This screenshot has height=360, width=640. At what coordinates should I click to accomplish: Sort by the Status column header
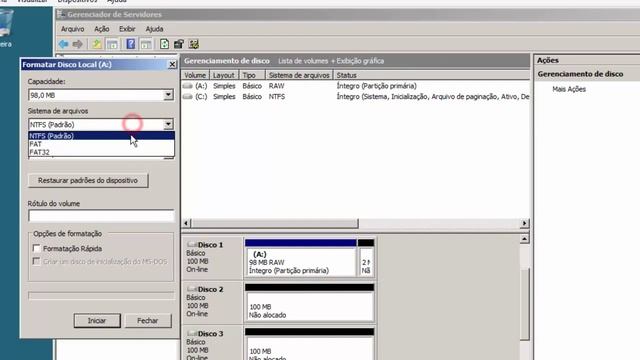[x=431, y=75]
